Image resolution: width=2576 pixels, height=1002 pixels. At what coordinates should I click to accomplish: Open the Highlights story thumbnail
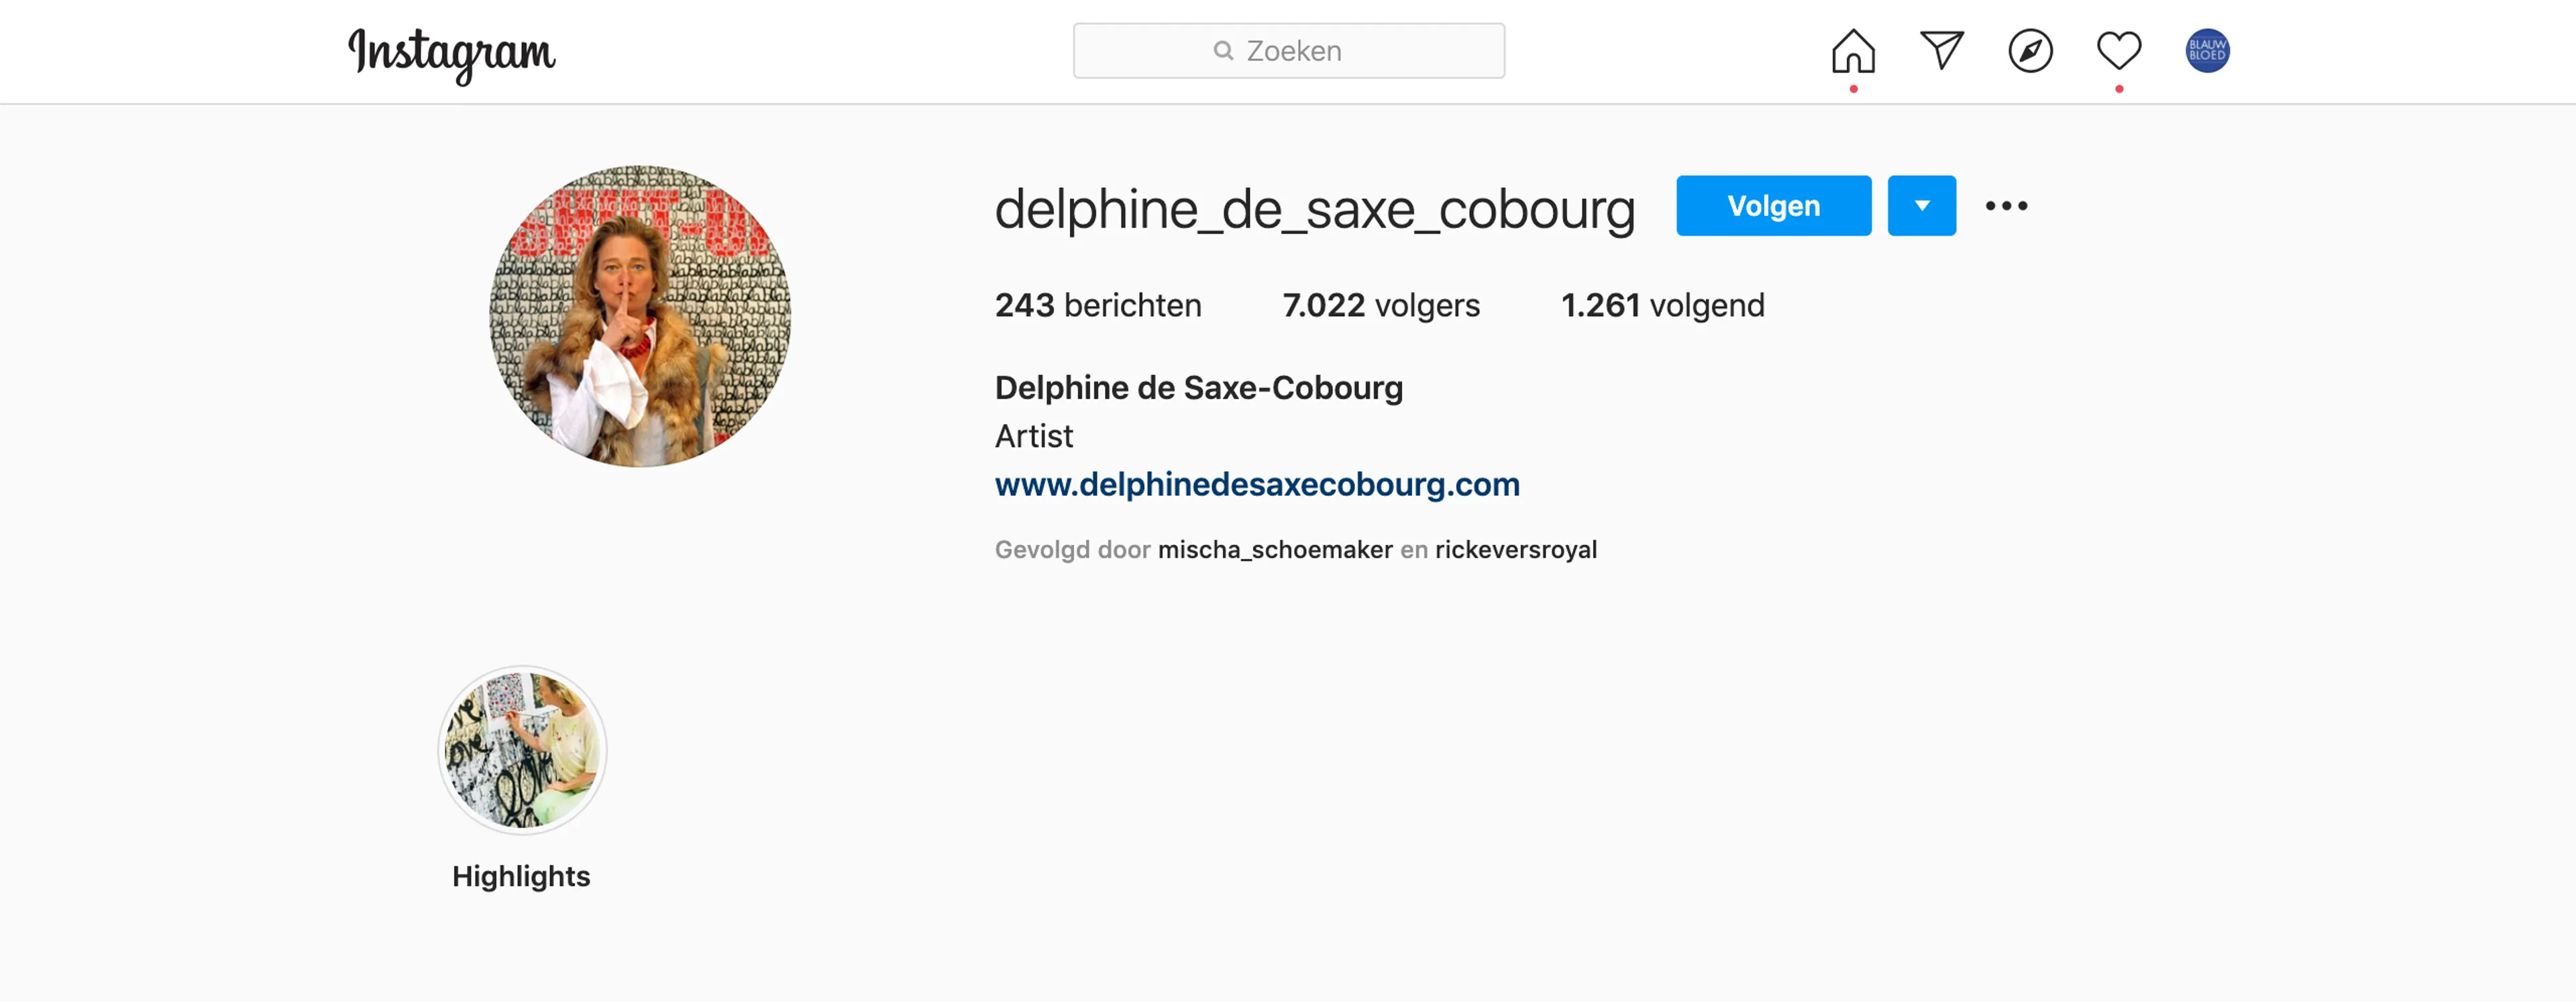[x=522, y=750]
